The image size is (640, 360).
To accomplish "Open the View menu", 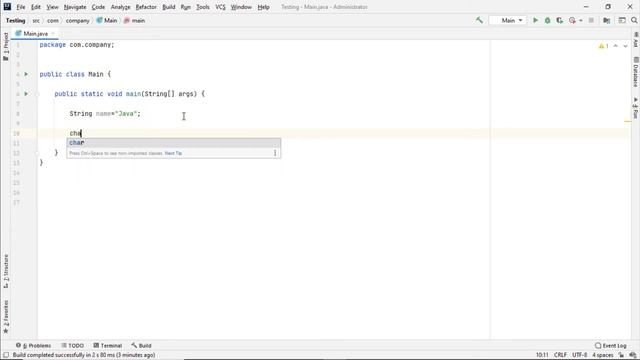I will pyautogui.click(x=52, y=7).
